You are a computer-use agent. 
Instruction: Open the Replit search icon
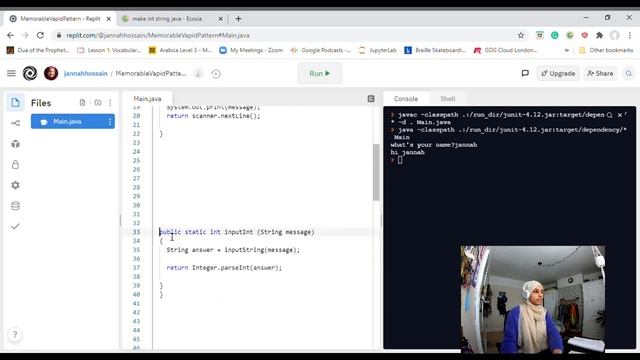click(x=629, y=73)
